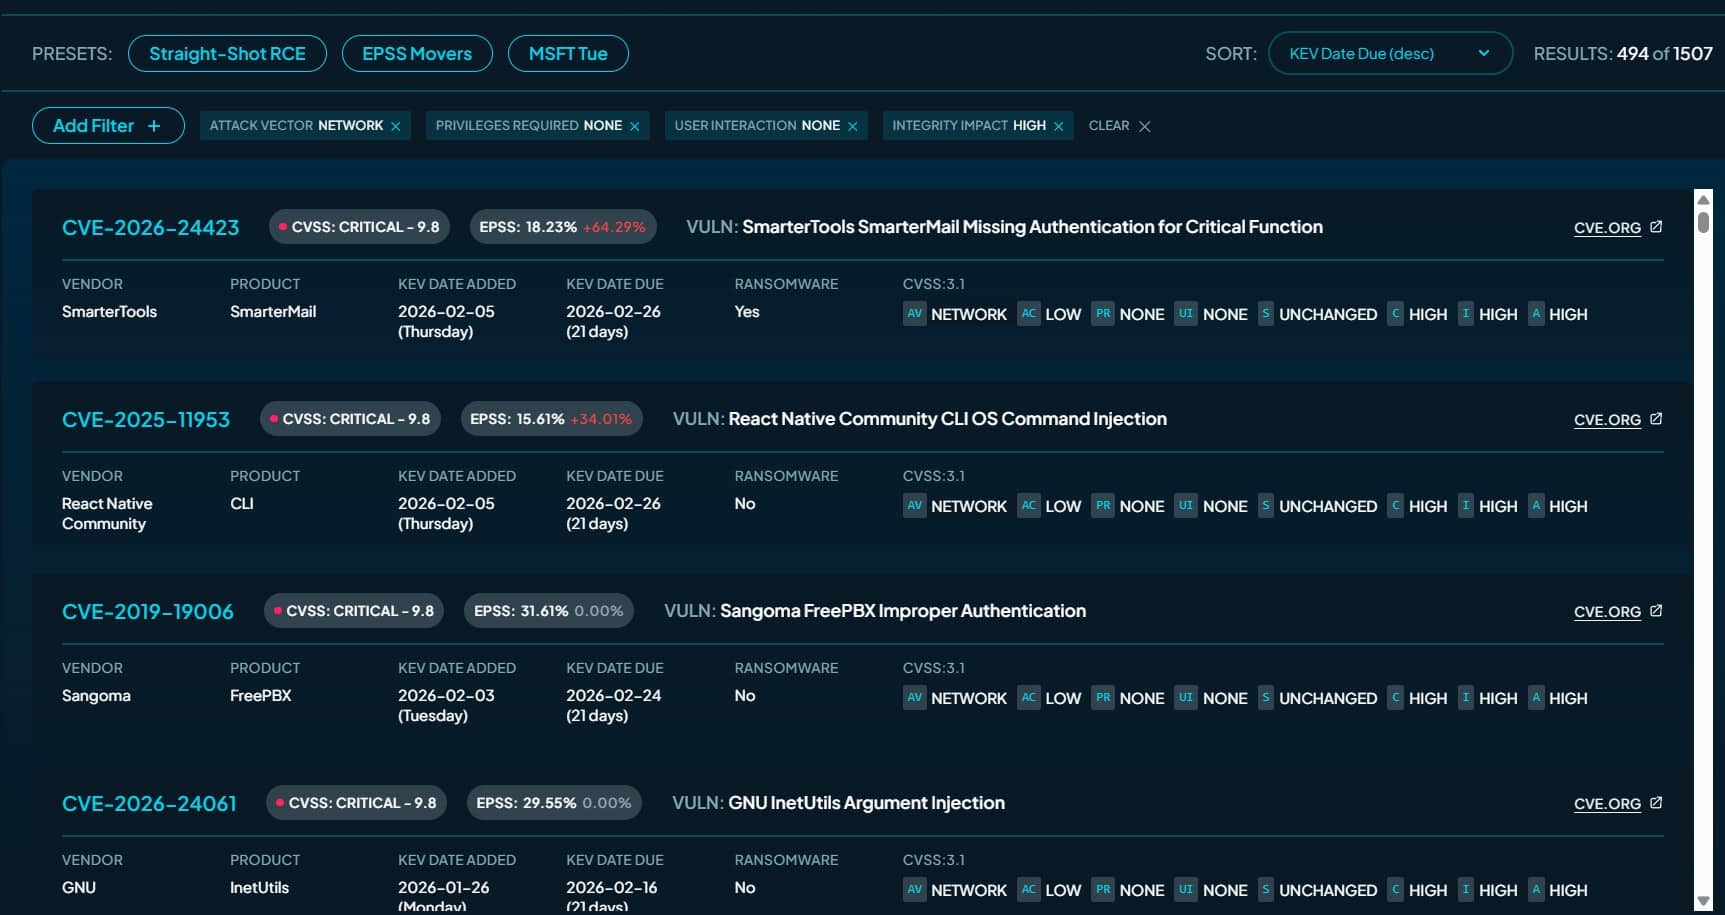This screenshot has height=915, width=1725.
Task: Expand the CVE-2026-24423 entry details
Action: (150, 227)
